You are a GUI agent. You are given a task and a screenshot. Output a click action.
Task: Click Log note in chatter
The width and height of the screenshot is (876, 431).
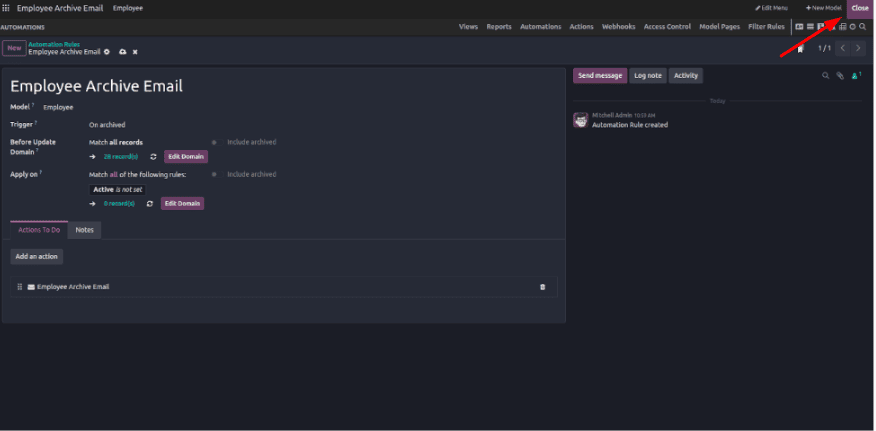pyautogui.click(x=648, y=76)
